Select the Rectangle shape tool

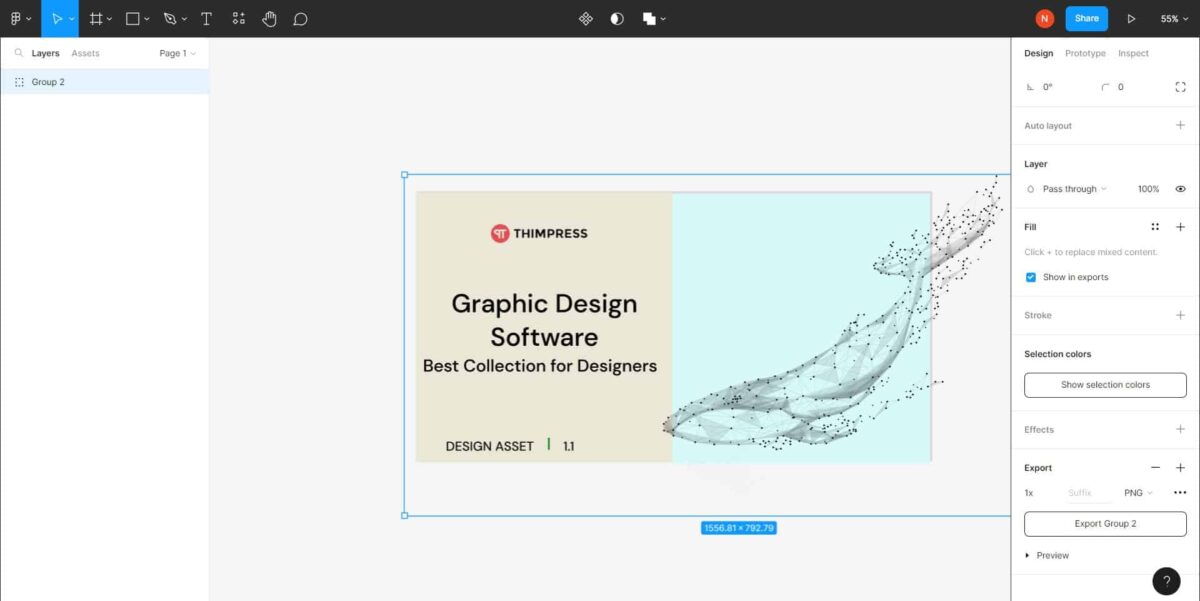tap(131, 18)
